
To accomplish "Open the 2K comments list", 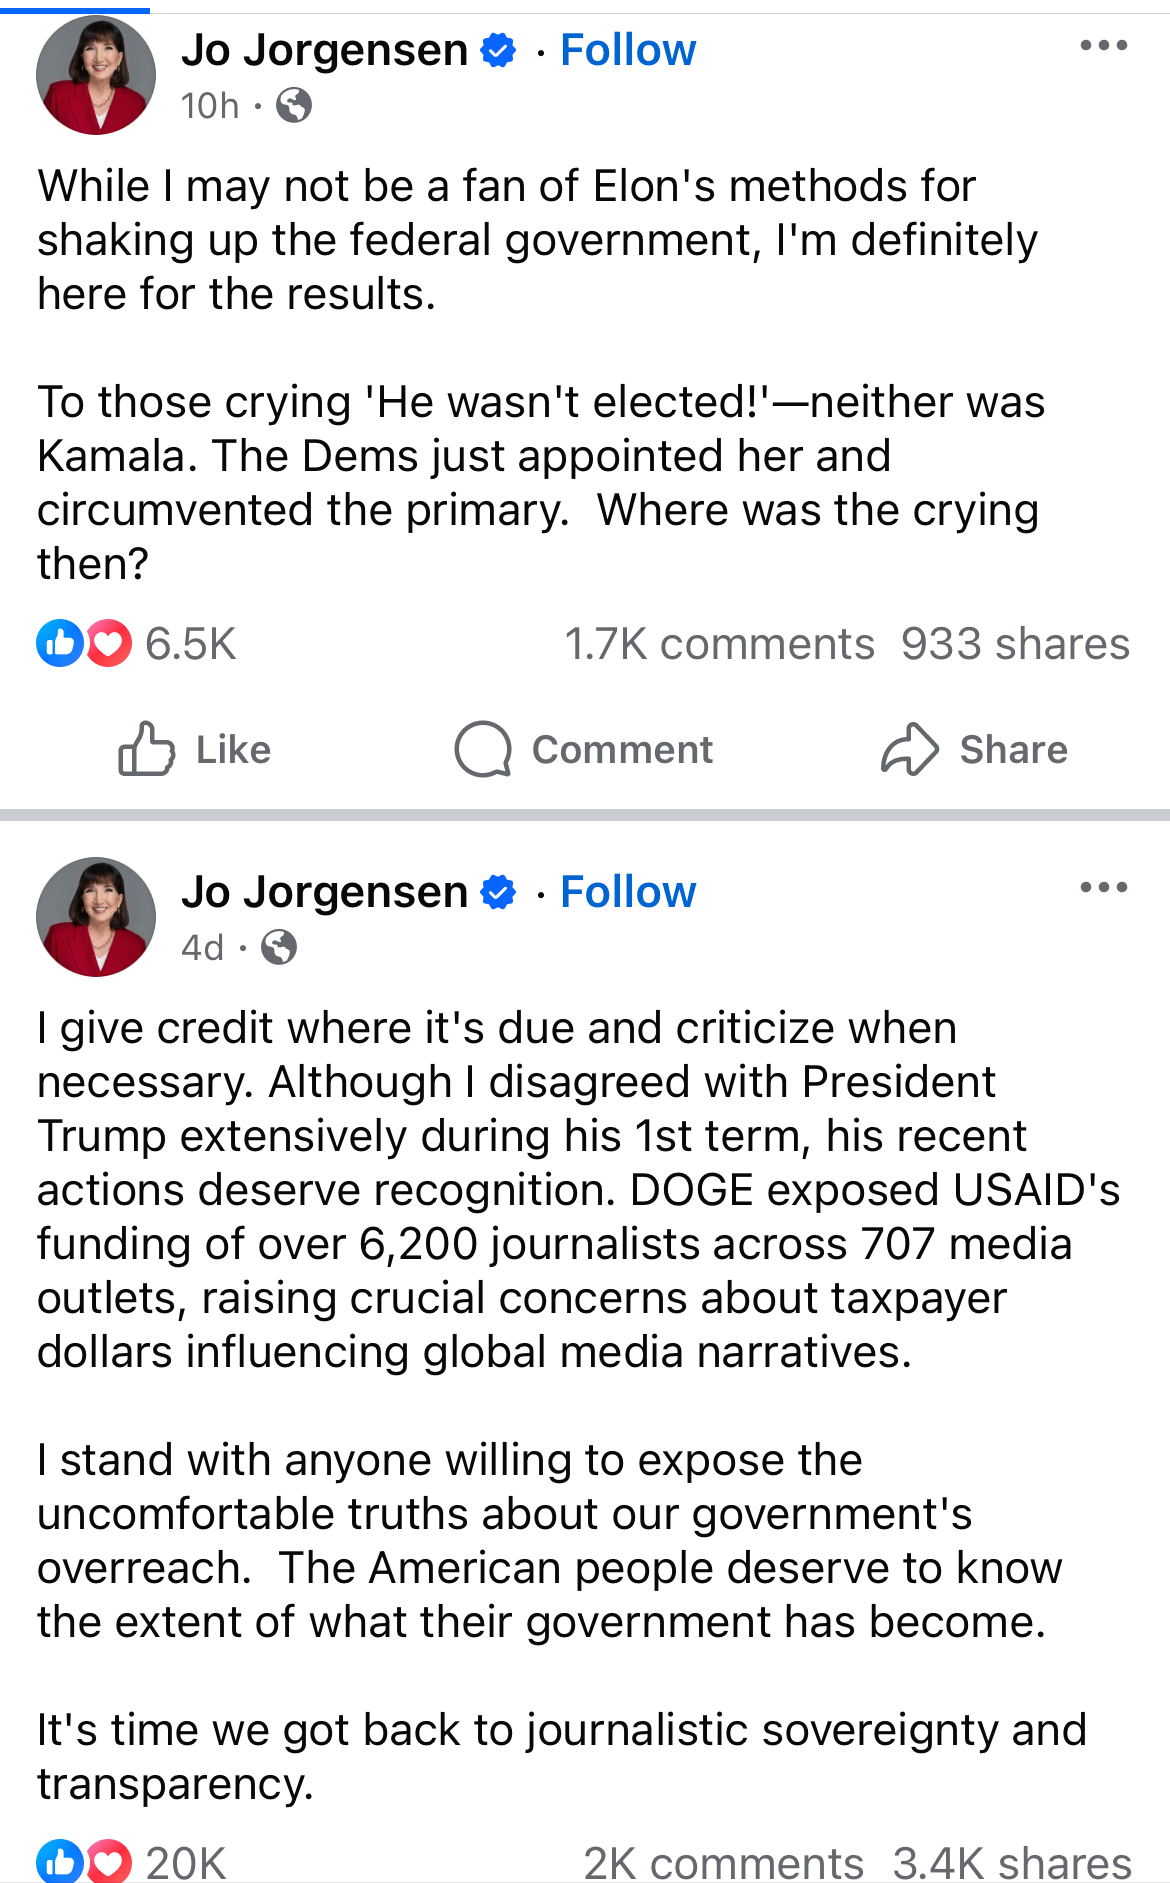I will (x=723, y=1863).
